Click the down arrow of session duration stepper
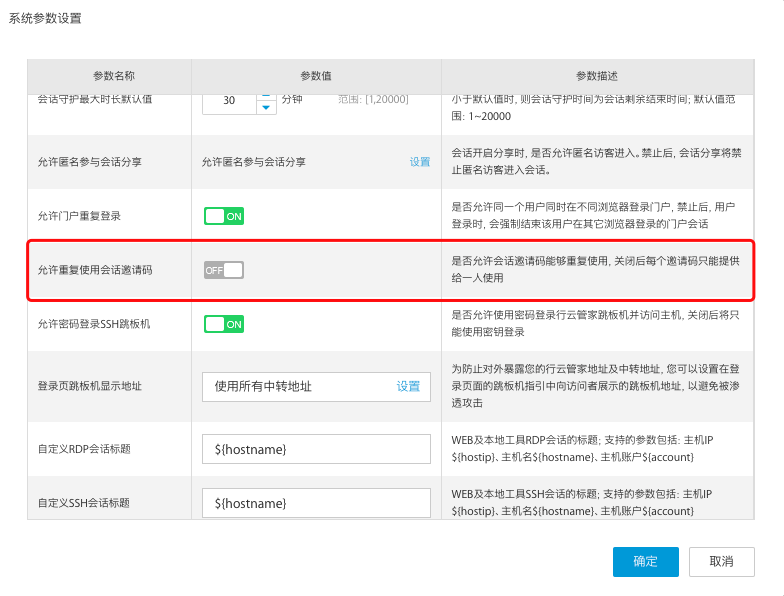This screenshot has height=596, width=784. click(x=266, y=108)
